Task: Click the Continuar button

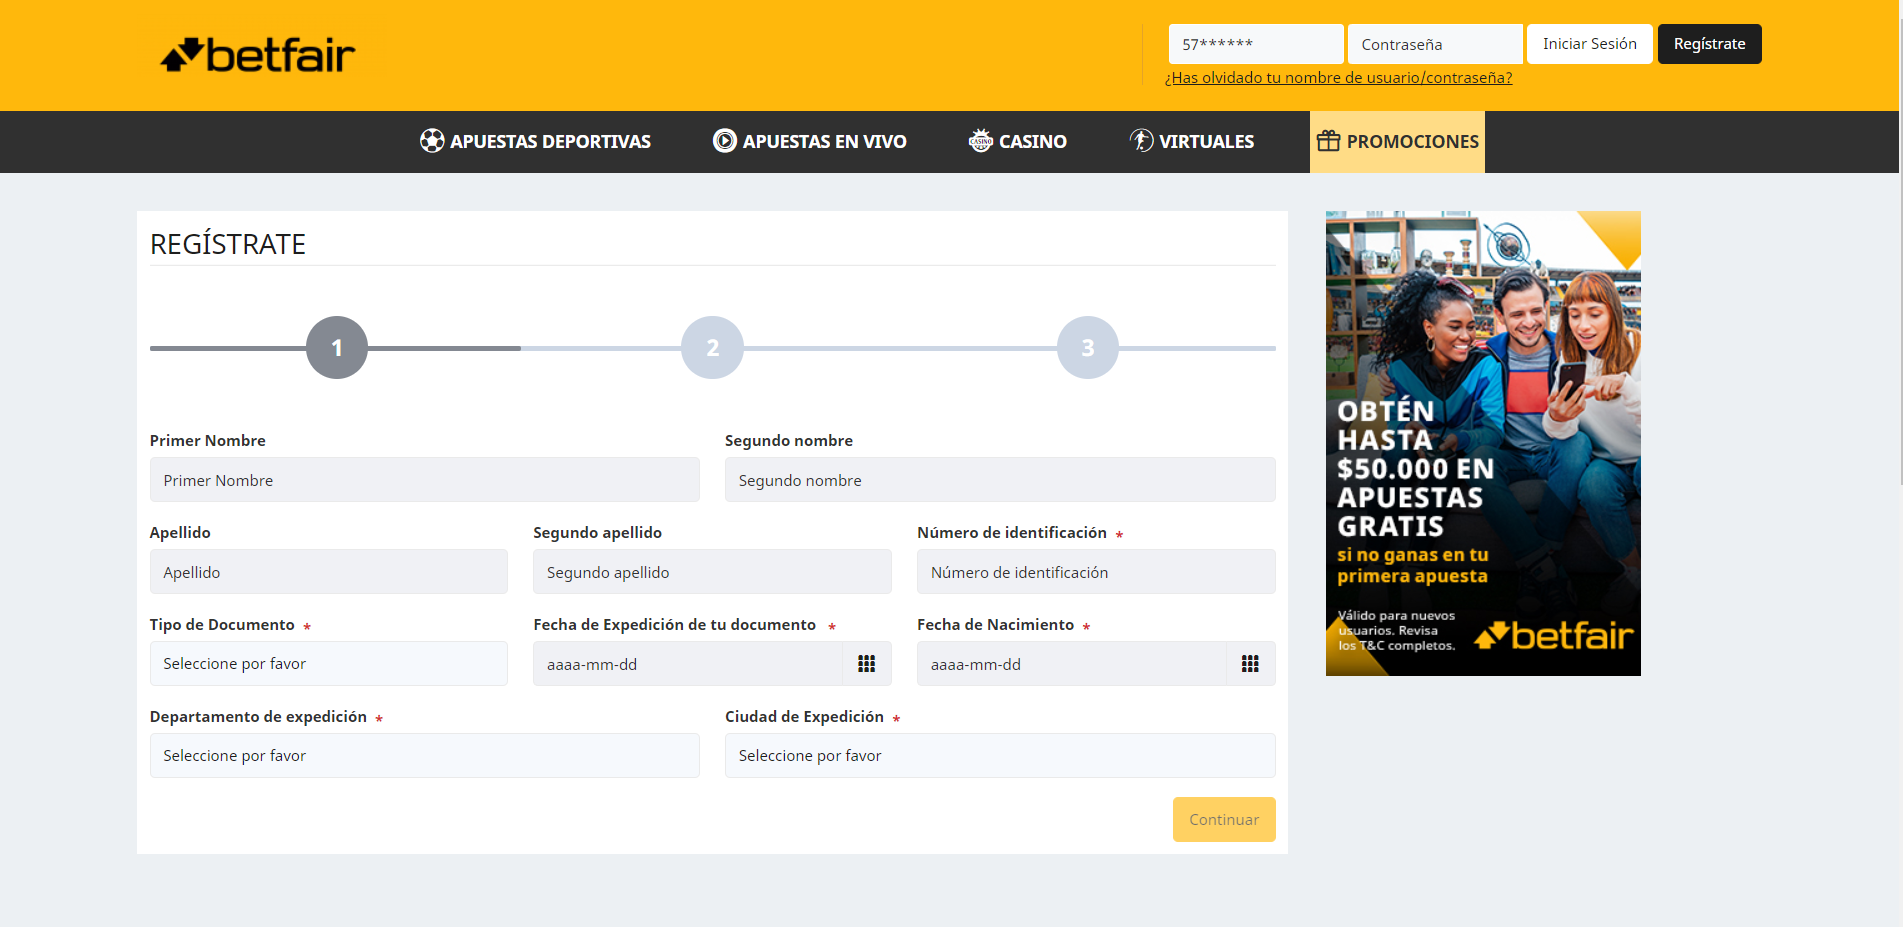Action: (1224, 819)
